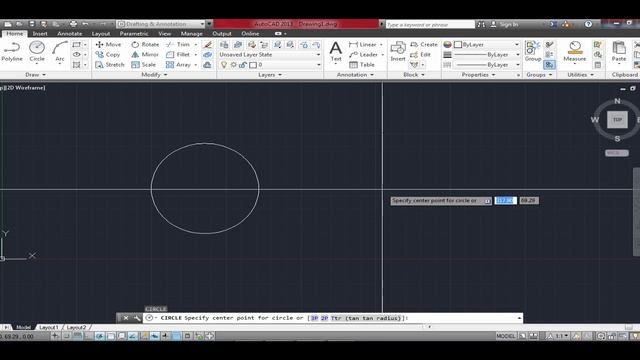This screenshot has height=360, width=640.
Task: Click the Undo arrow in quick access toolbar
Action: 85,24
